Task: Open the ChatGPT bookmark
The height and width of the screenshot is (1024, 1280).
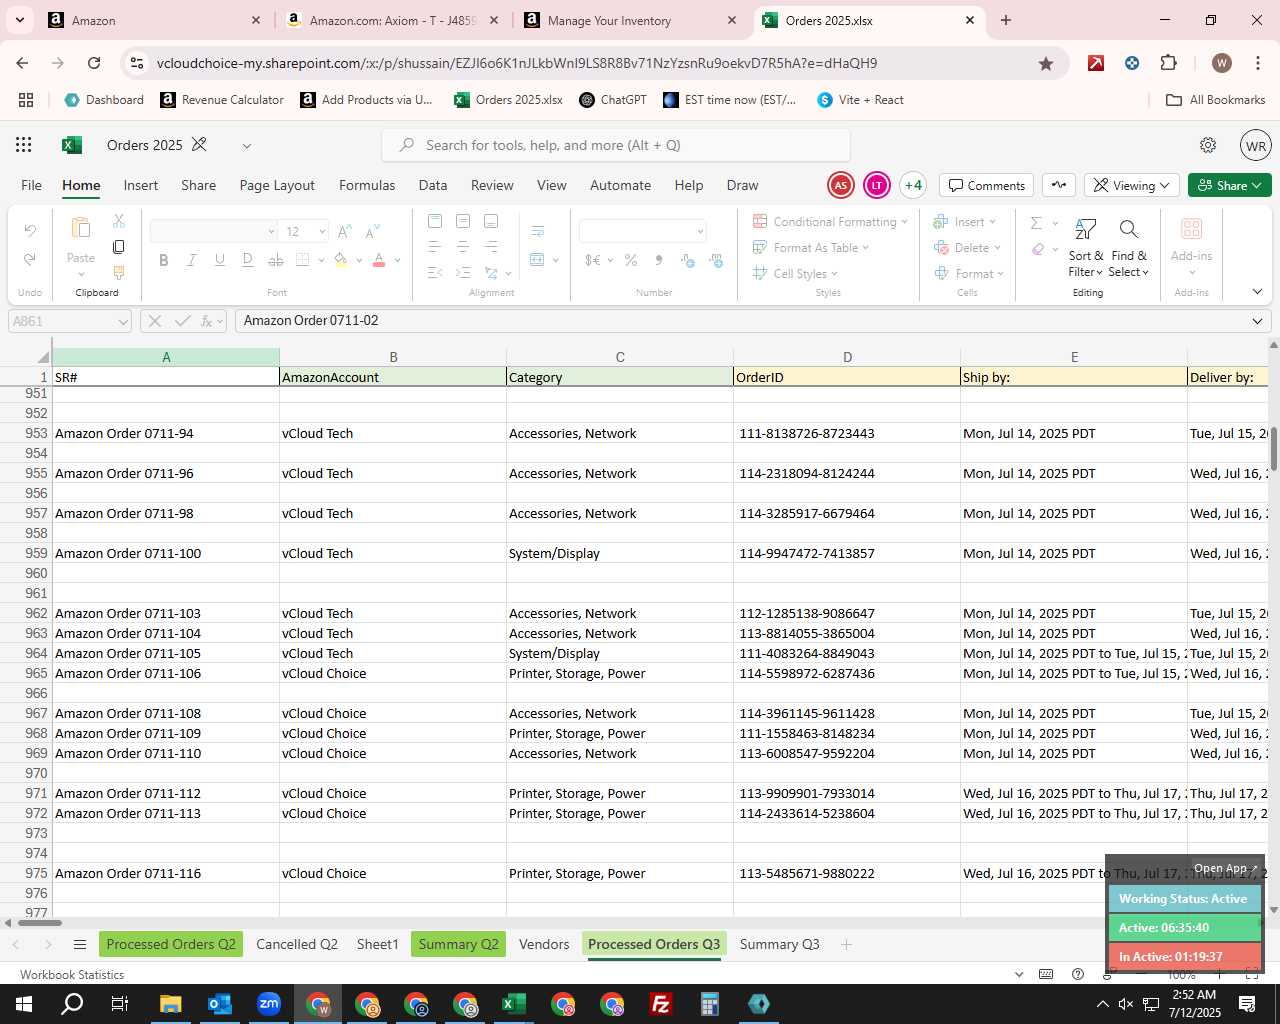Action: click(x=613, y=100)
